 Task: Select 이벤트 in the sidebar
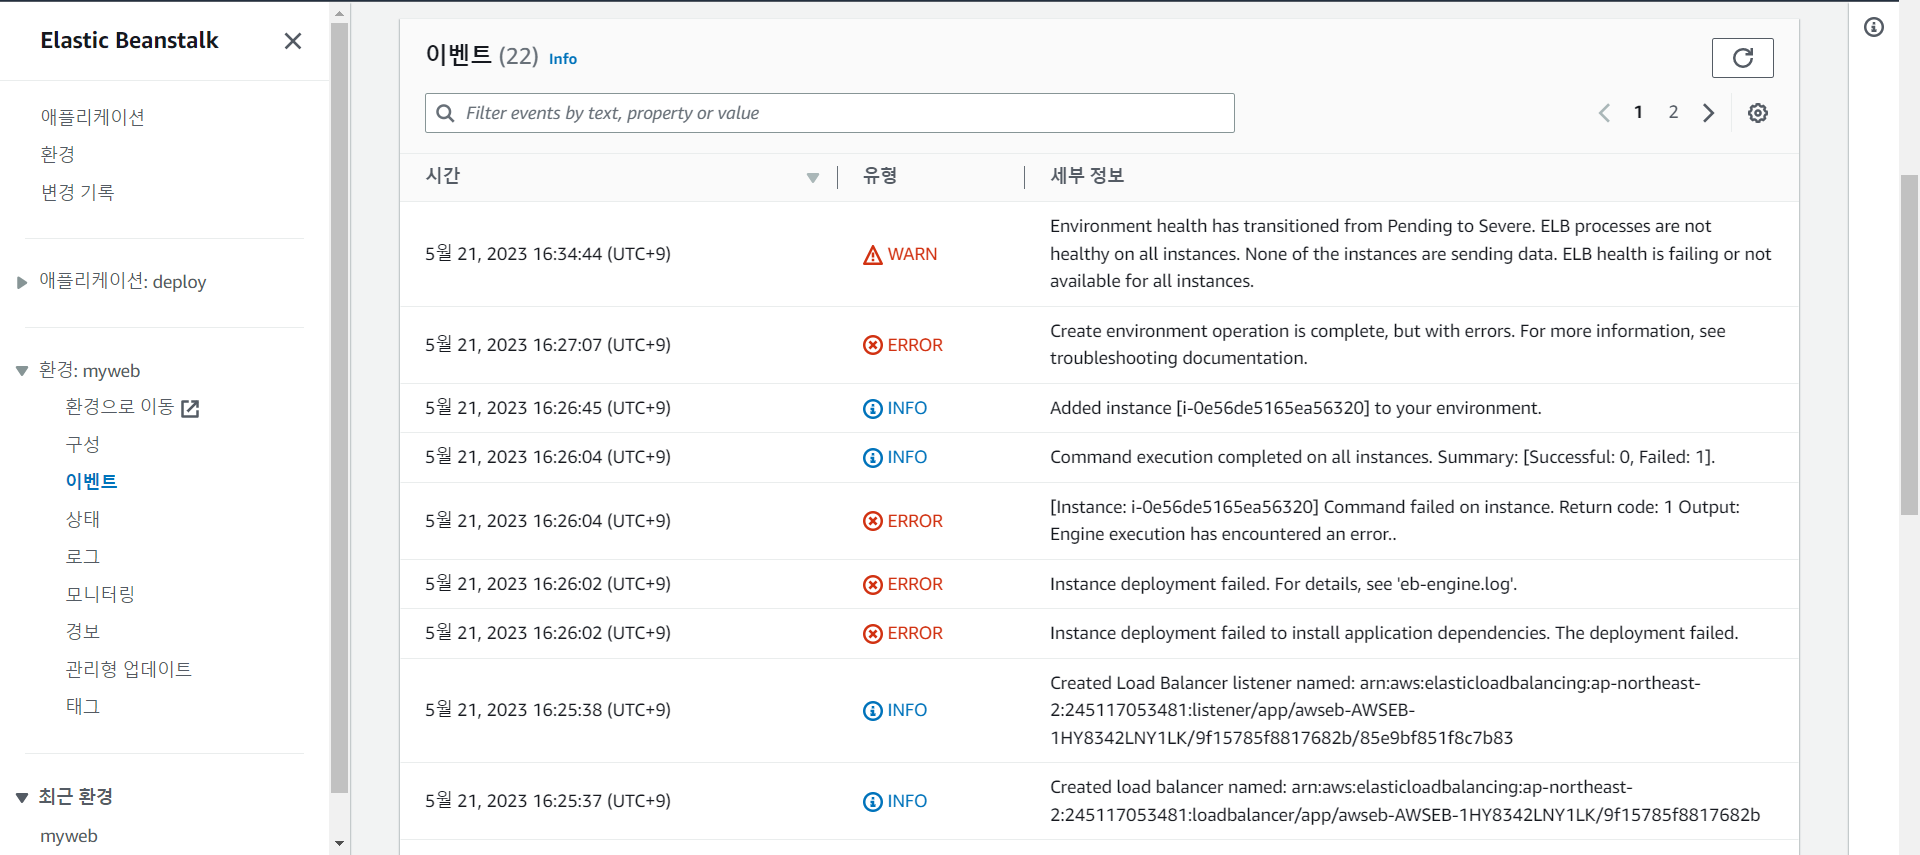(x=92, y=481)
